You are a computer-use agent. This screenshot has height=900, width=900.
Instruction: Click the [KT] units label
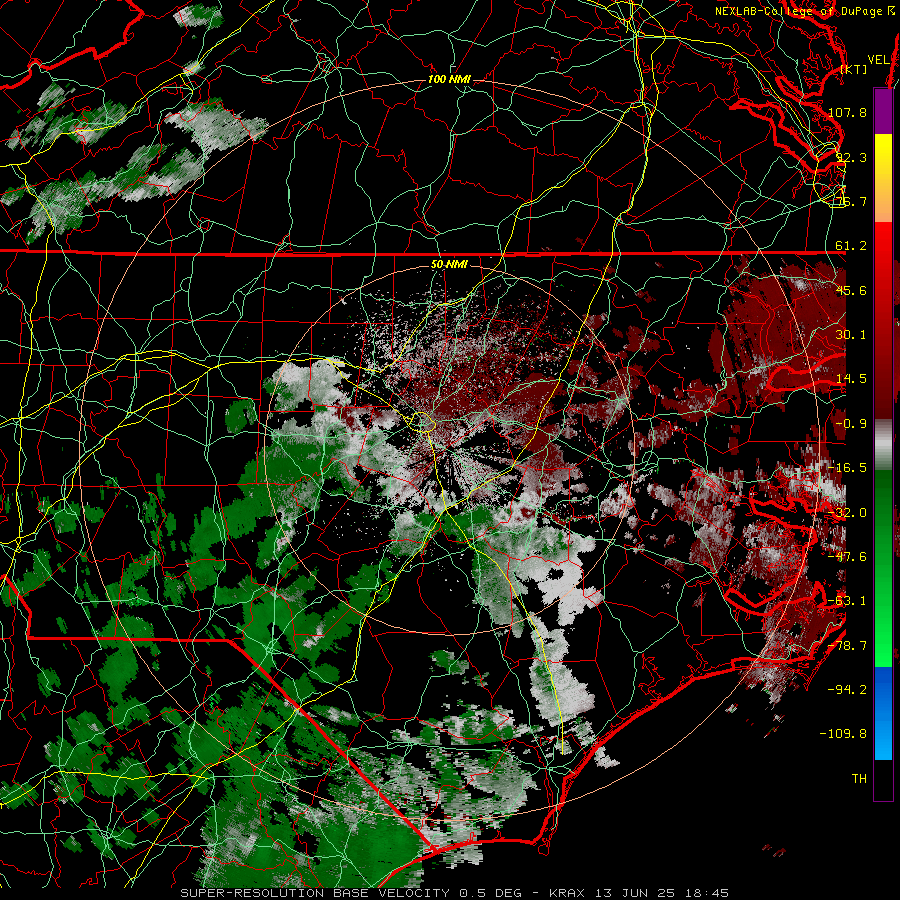[854, 69]
